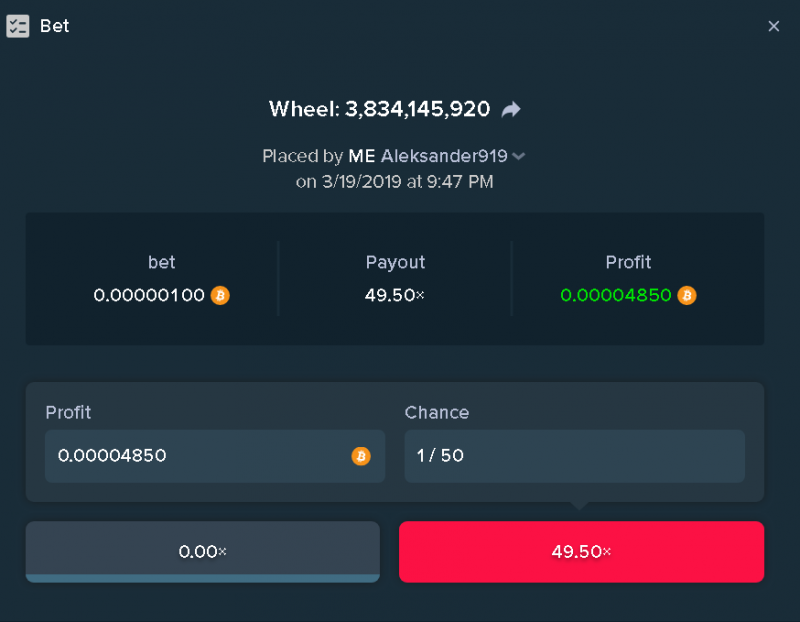Select the 0.00× multiplier segment
The image size is (800, 622).
203,552
